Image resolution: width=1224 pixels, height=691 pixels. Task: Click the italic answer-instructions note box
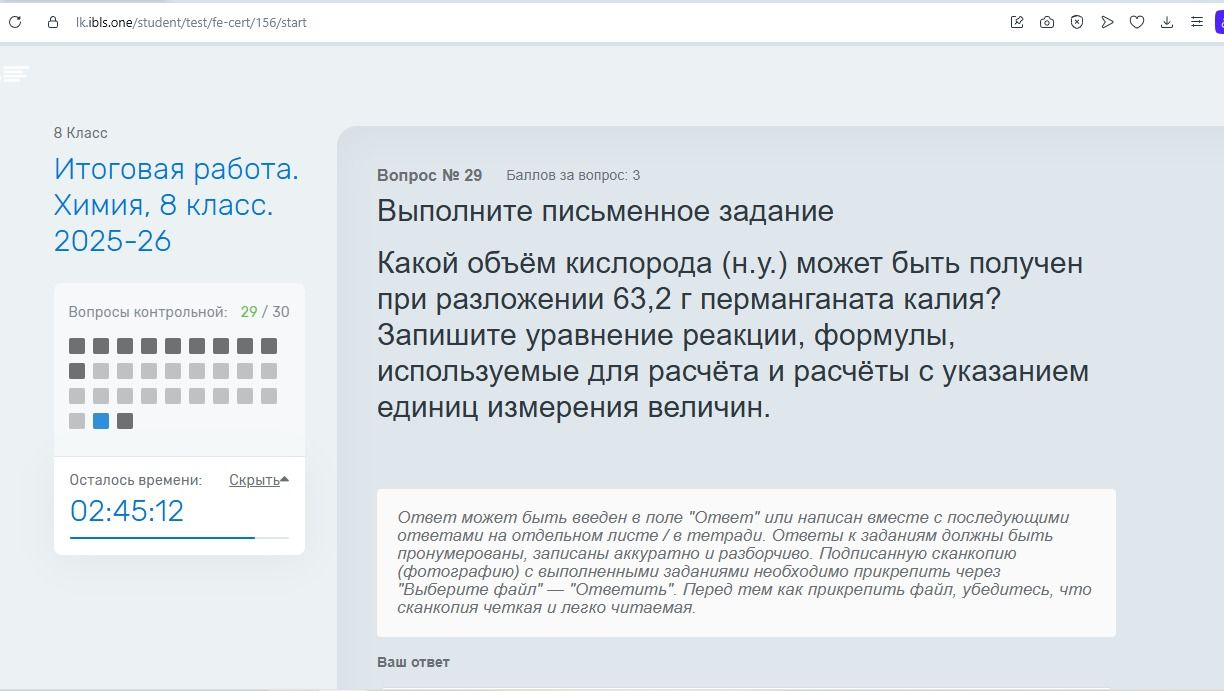click(746, 562)
